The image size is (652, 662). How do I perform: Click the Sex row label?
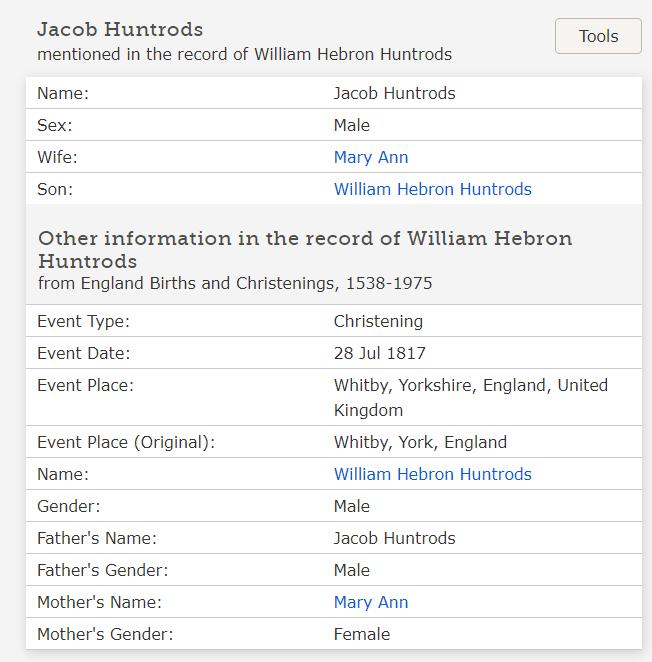tap(55, 125)
